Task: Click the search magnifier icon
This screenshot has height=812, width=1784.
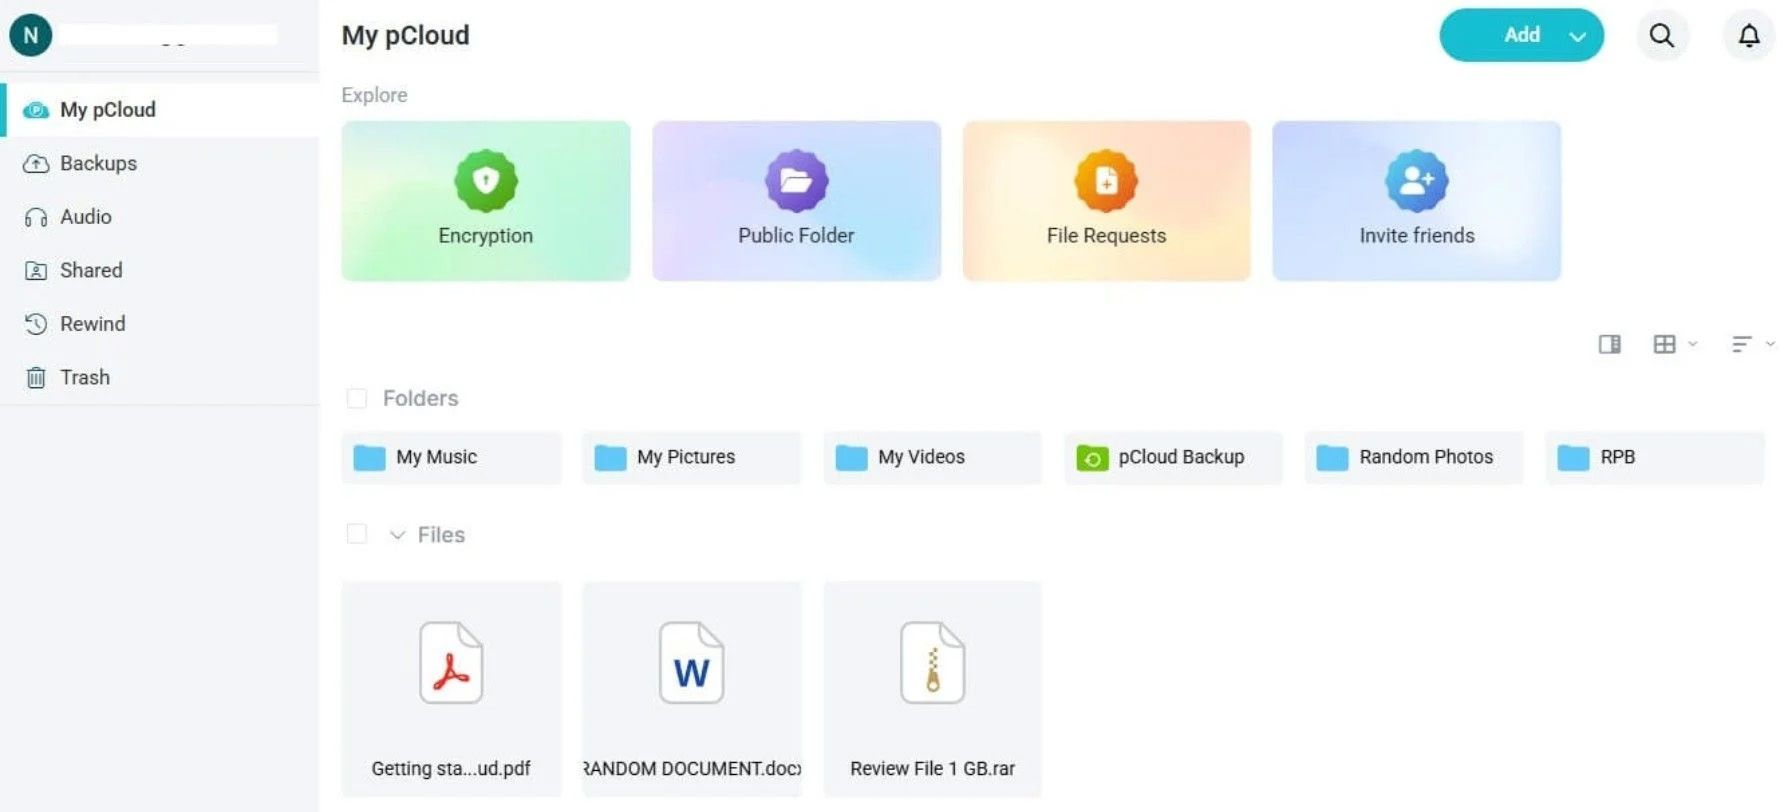Action: click(1661, 36)
